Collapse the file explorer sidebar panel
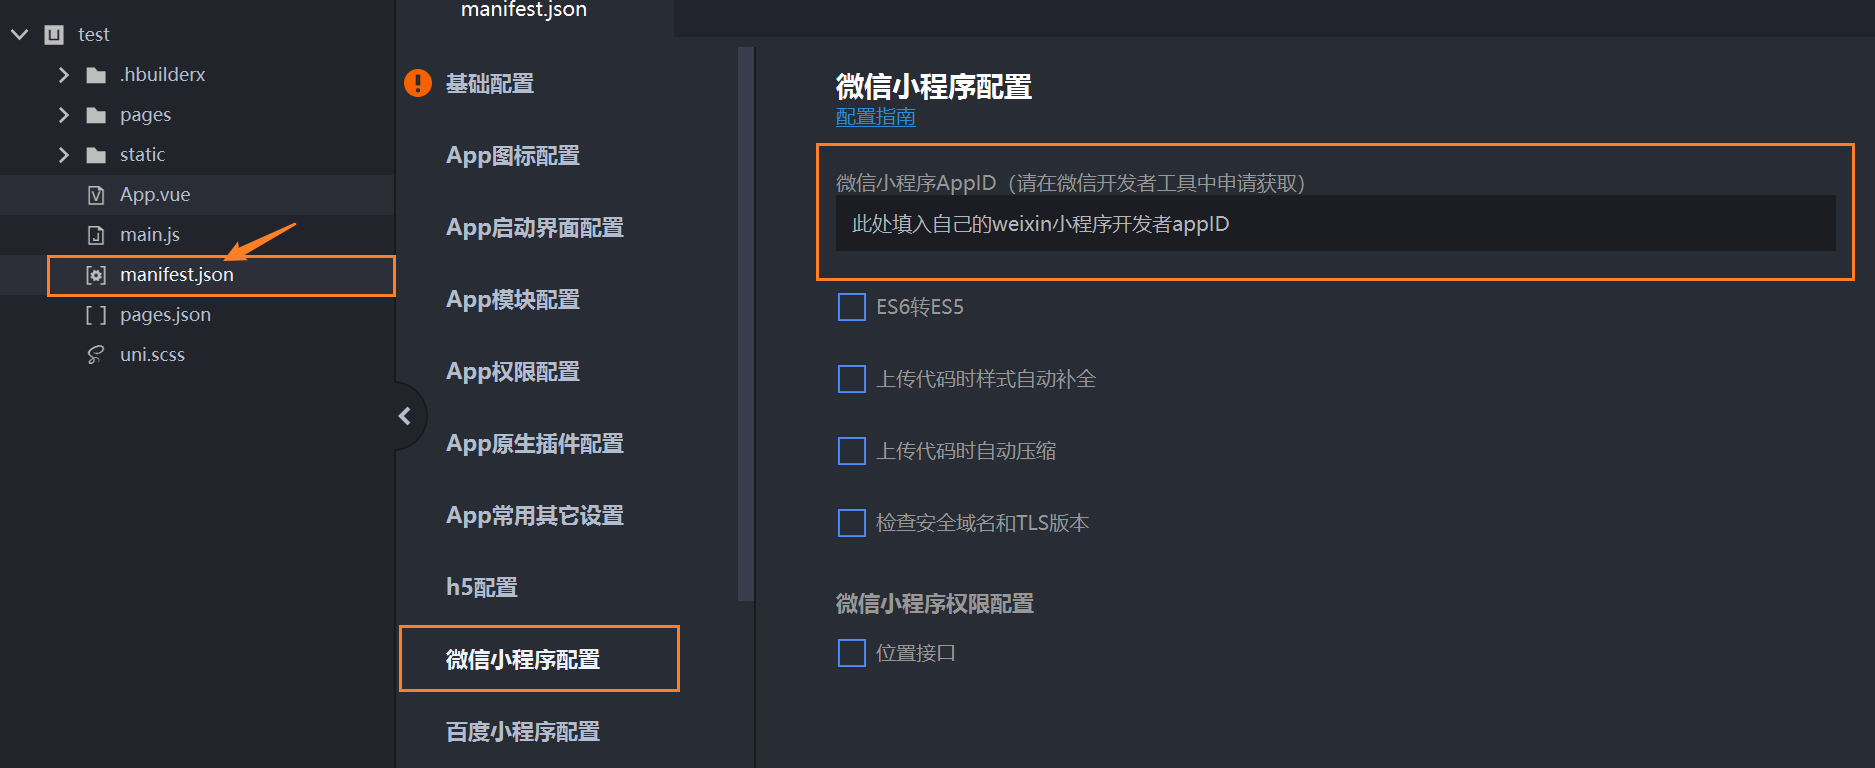The height and width of the screenshot is (768, 1875). coord(405,416)
